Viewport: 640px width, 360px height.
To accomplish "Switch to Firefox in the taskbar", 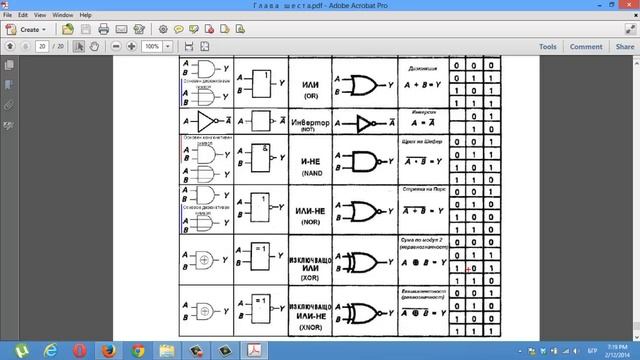I will click(109, 351).
